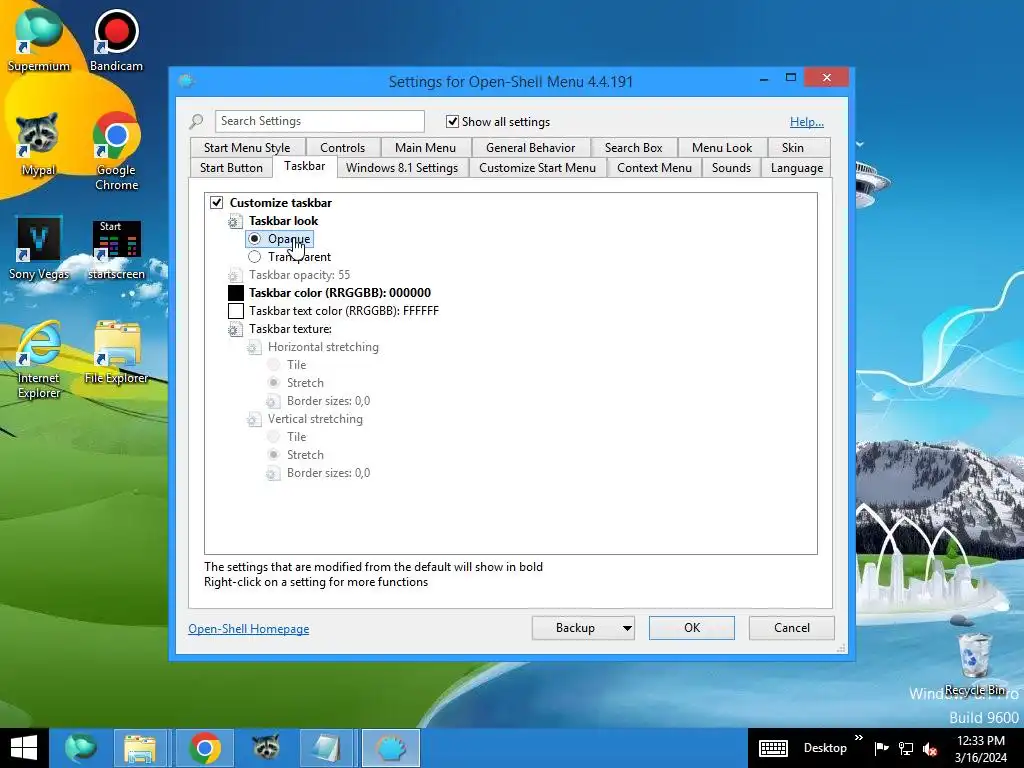Open the startscreen desktop shortcut
The image size is (1024, 768).
(x=116, y=249)
